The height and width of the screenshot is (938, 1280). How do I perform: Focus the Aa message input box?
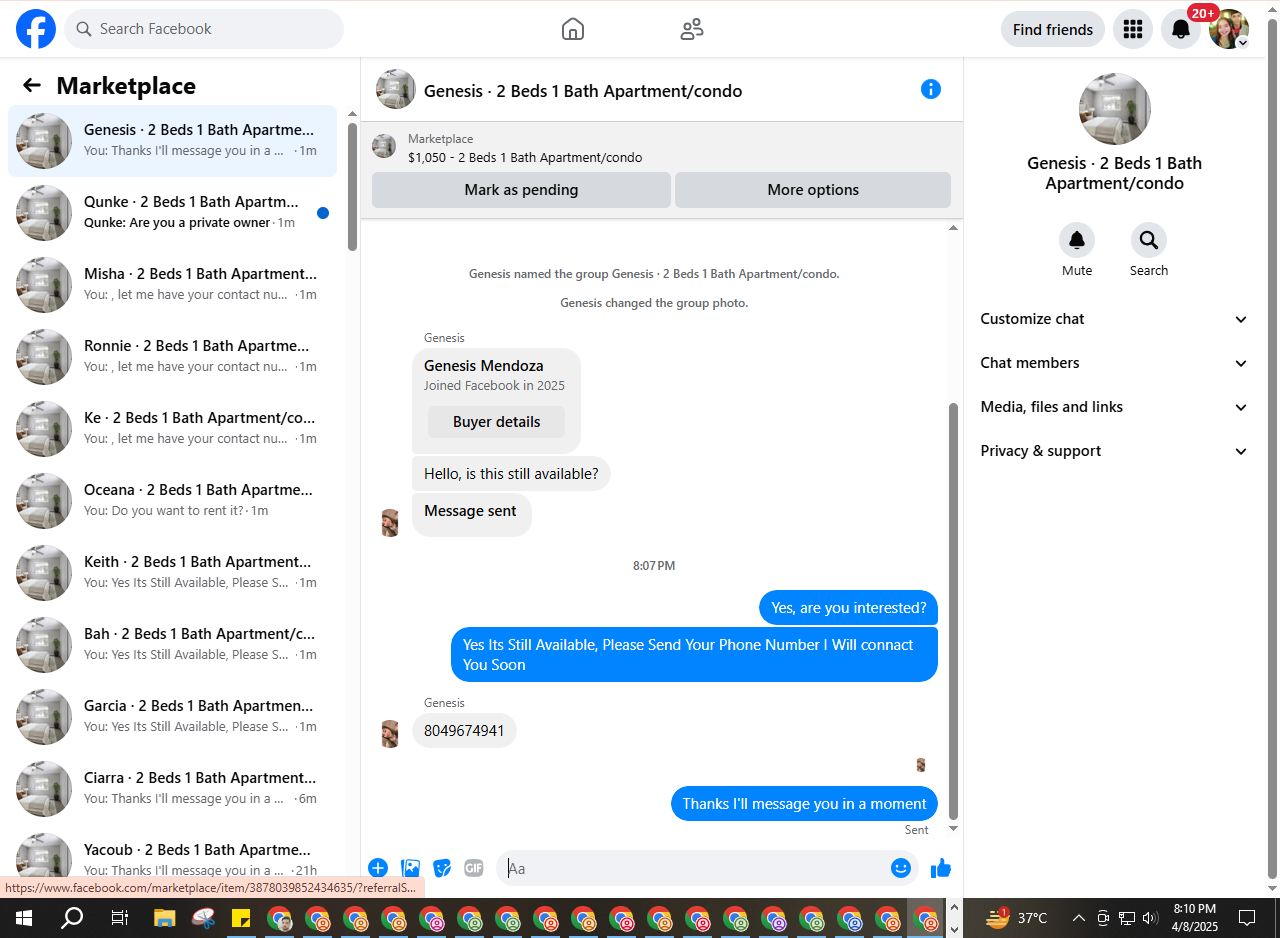[x=696, y=868]
